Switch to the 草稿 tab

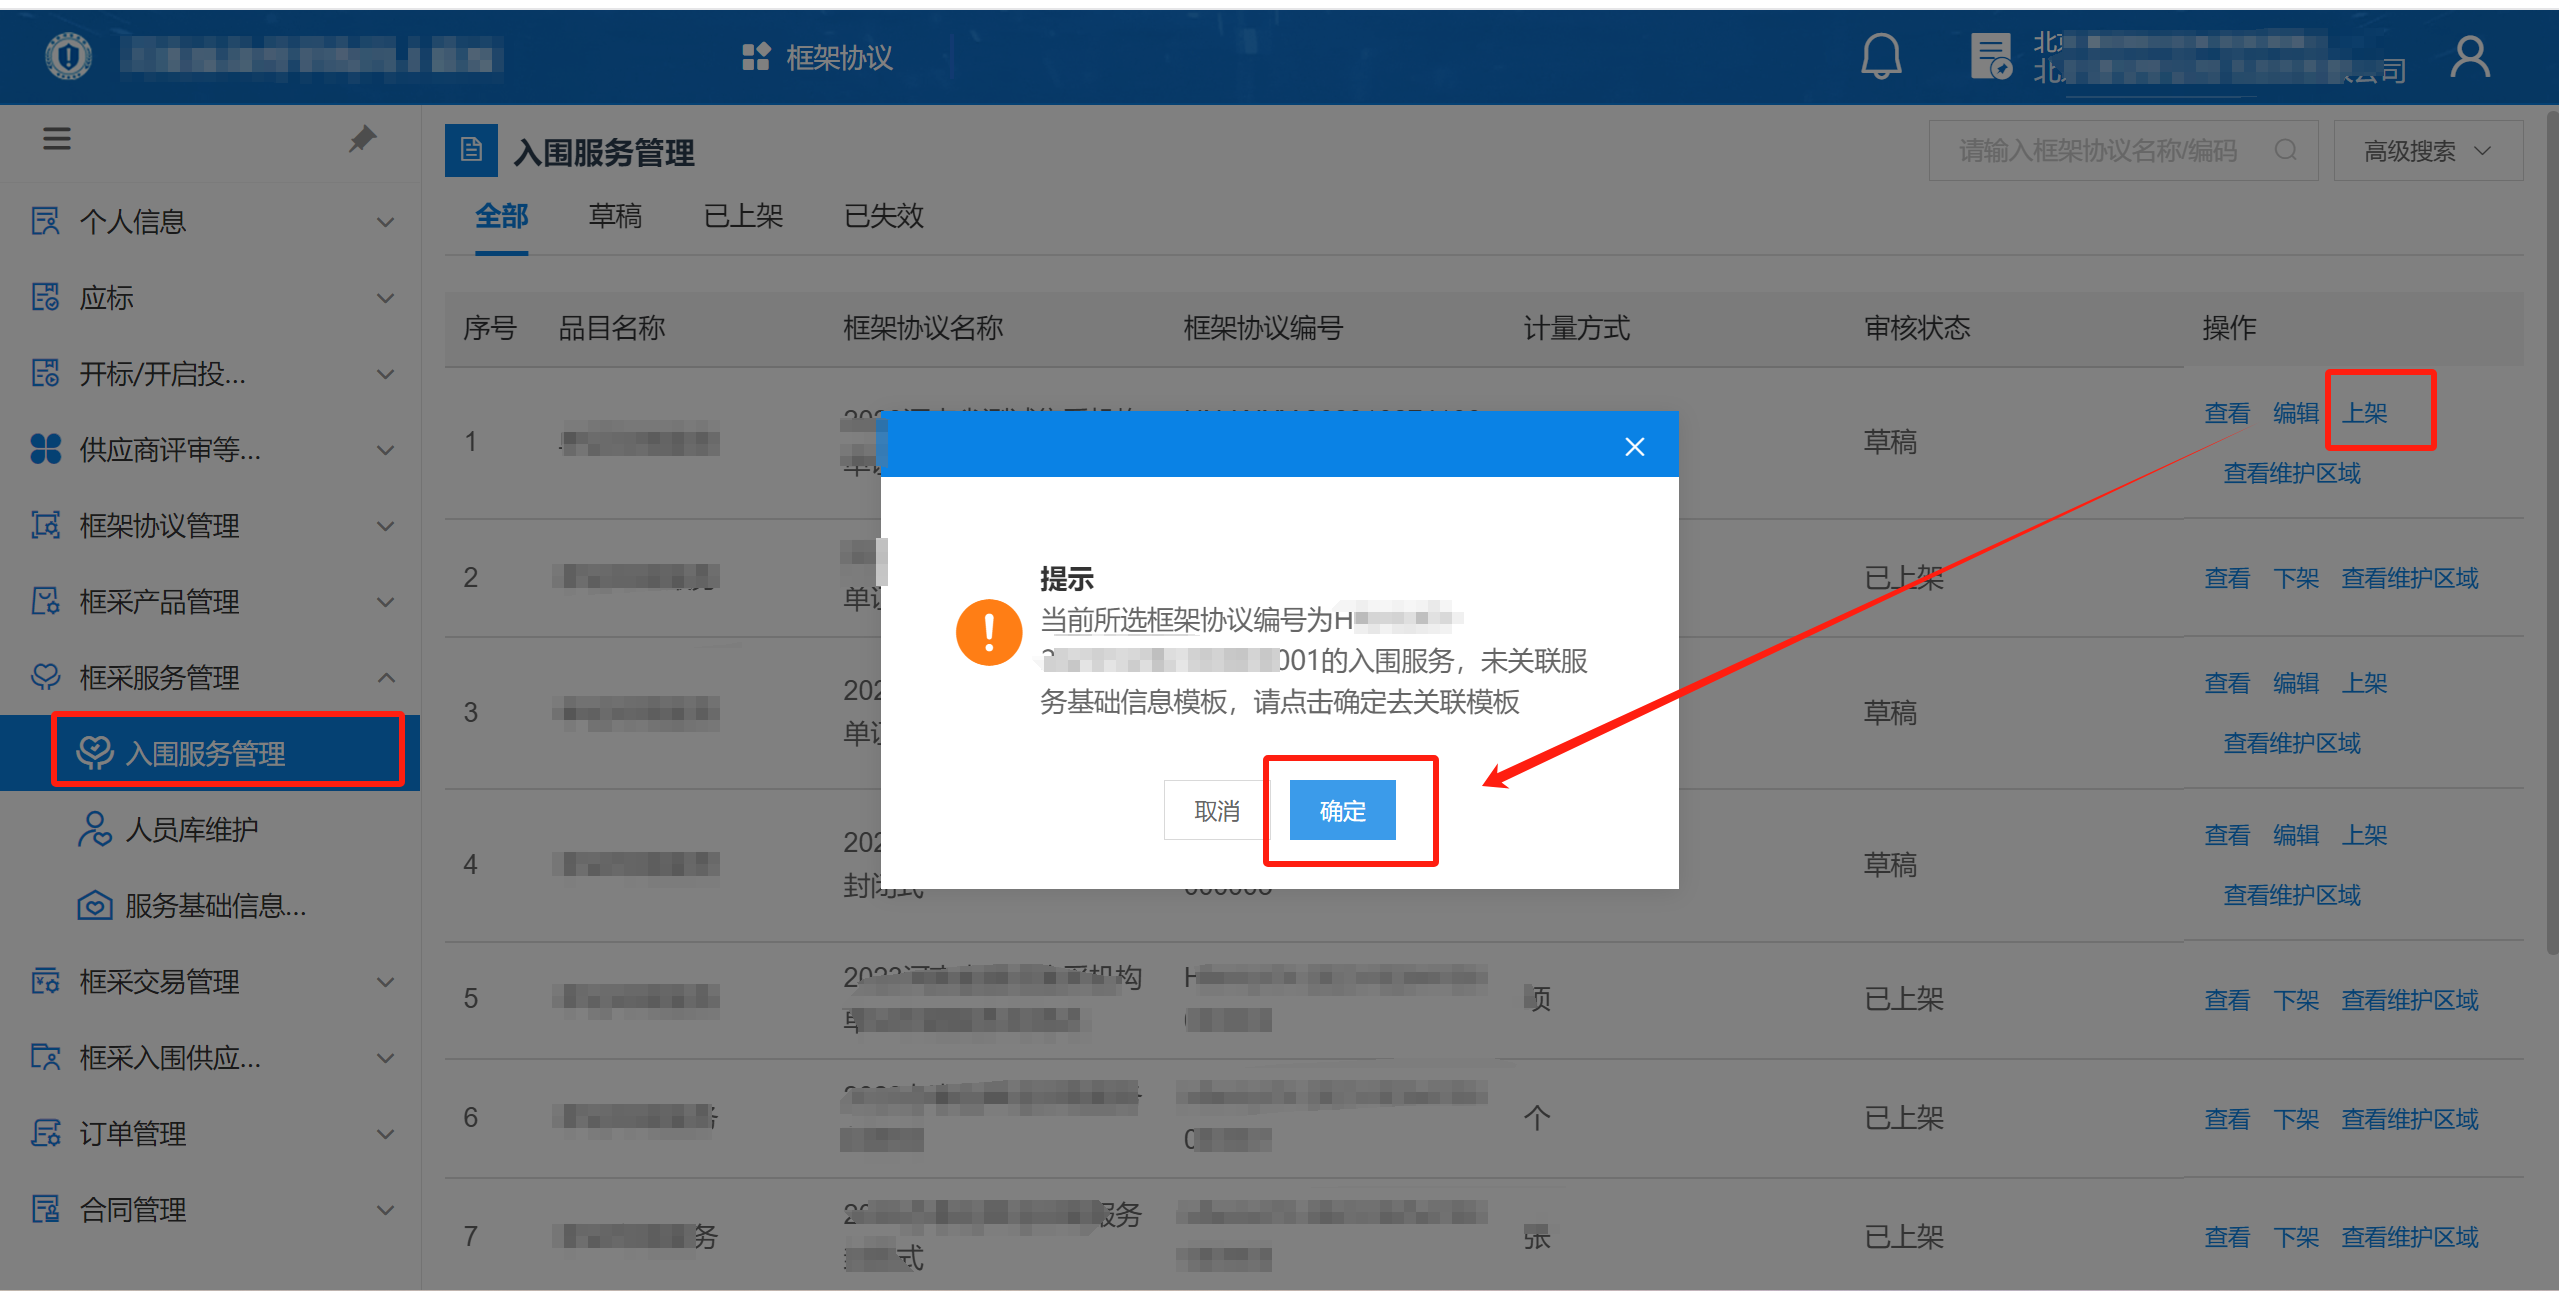pyautogui.click(x=615, y=216)
